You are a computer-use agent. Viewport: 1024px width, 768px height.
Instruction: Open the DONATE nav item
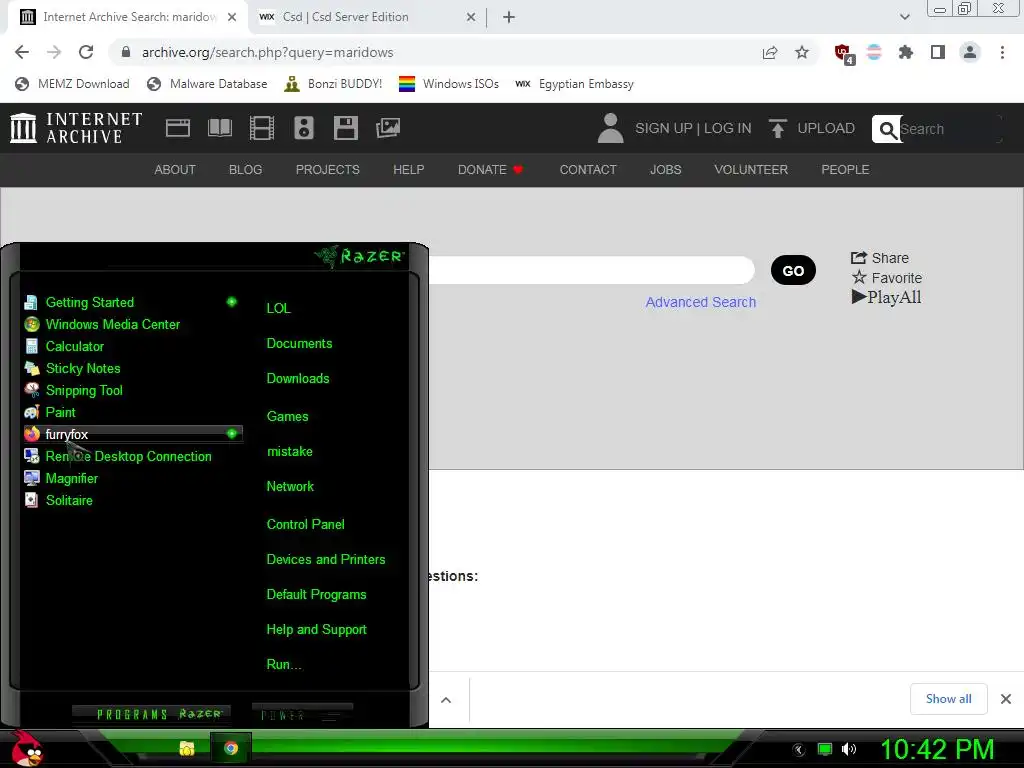tap(490, 170)
